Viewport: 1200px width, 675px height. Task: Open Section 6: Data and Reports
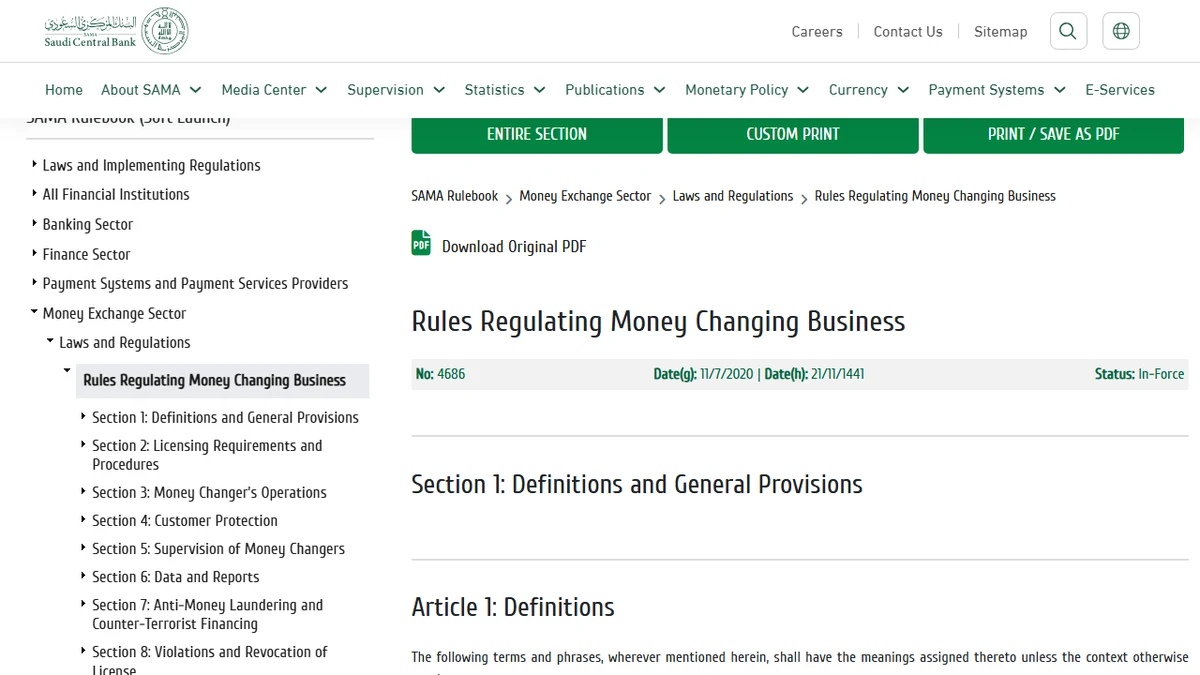(x=175, y=577)
